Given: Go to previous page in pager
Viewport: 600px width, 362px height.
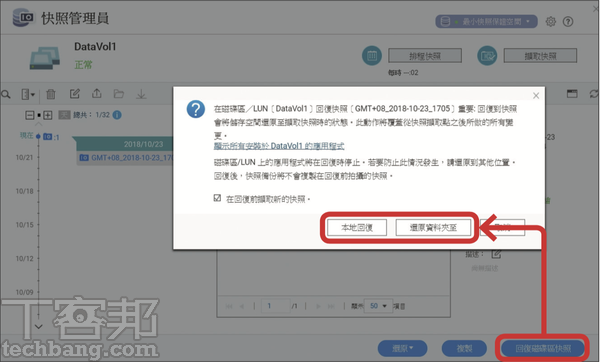Looking at the screenshot, I should point(241,306).
